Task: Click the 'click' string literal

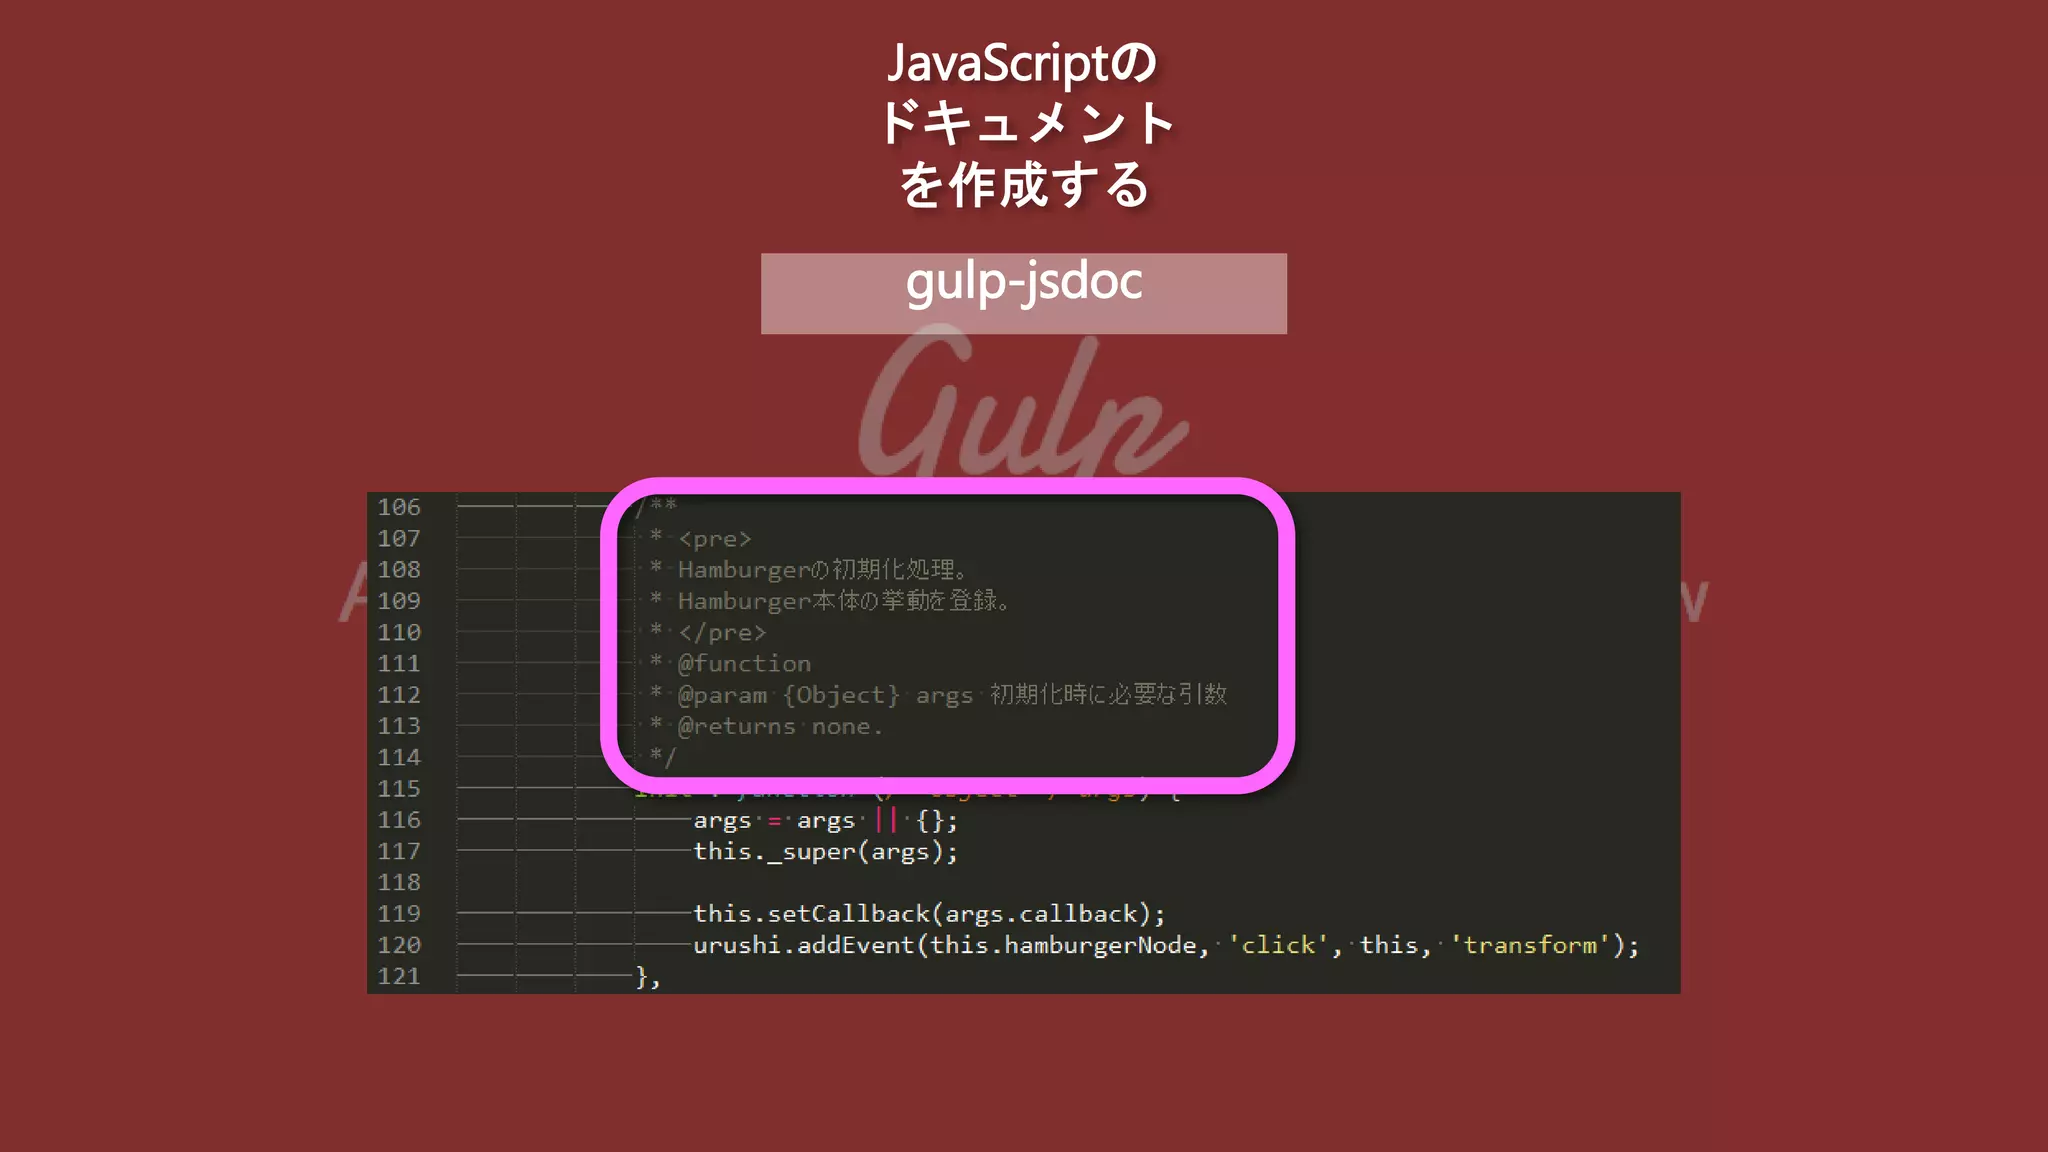Action: coord(1278,945)
